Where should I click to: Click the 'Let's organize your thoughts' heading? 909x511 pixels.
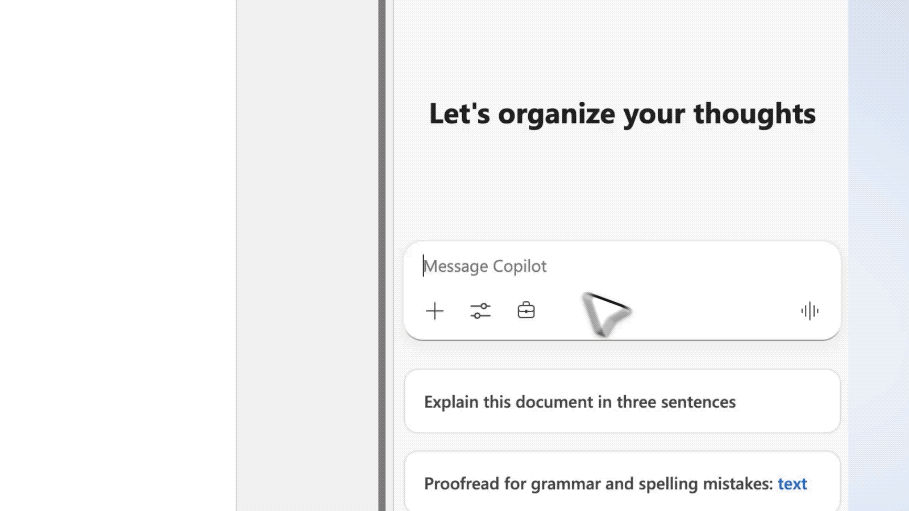(x=622, y=114)
